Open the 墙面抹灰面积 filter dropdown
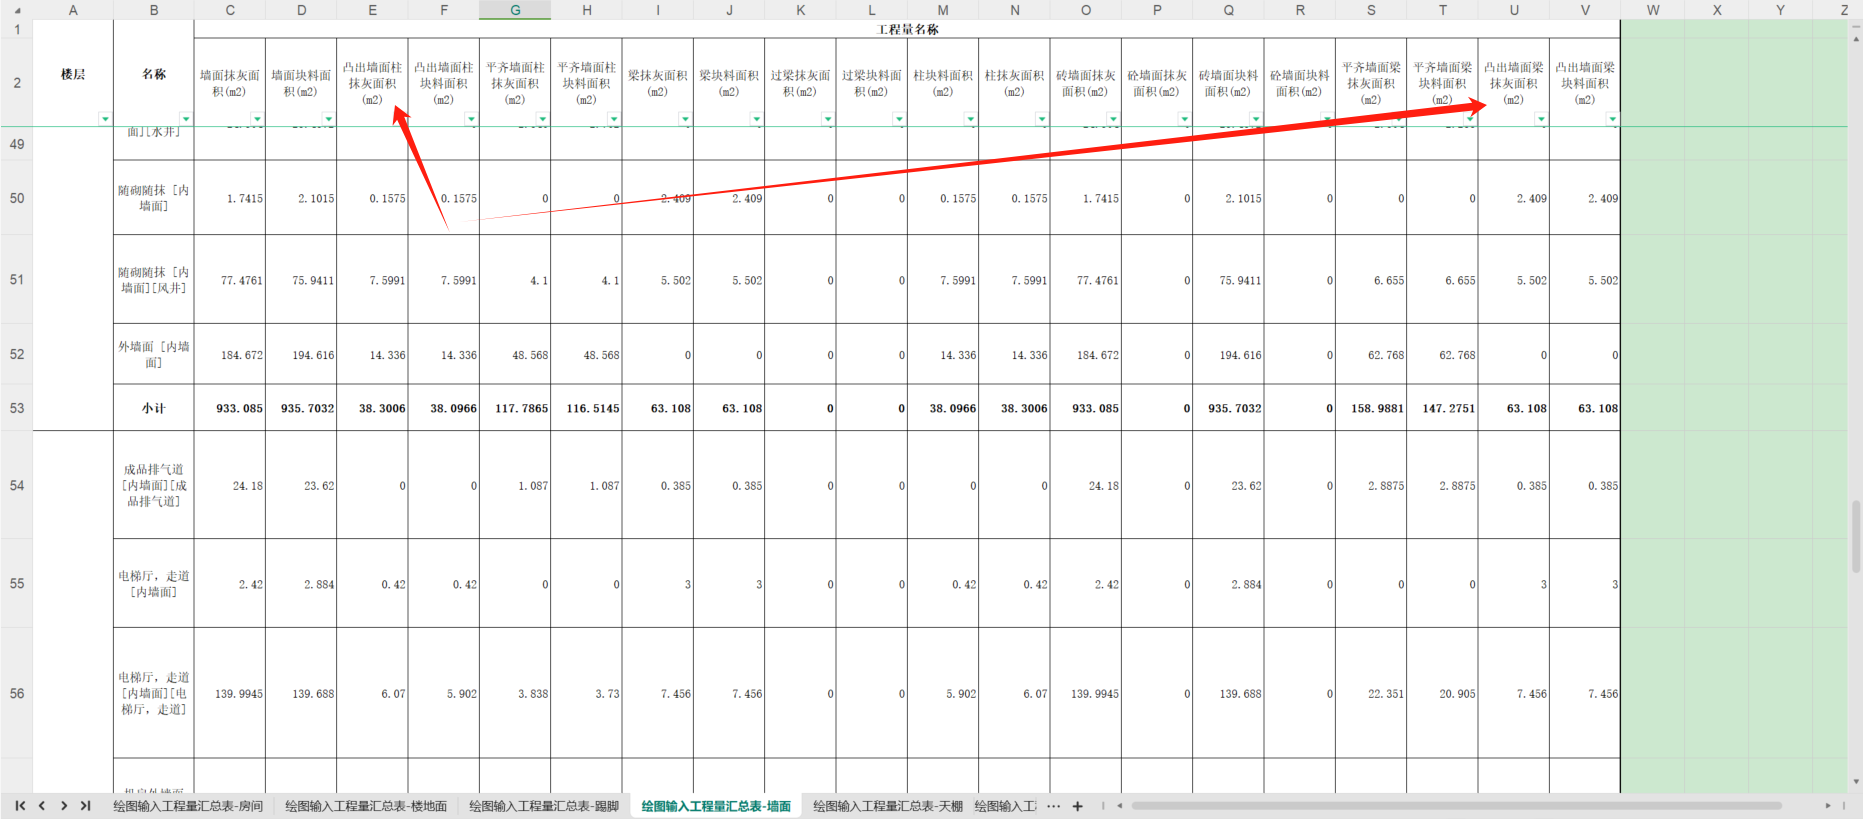The width and height of the screenshot is (1863, 819). coord(257,119)
